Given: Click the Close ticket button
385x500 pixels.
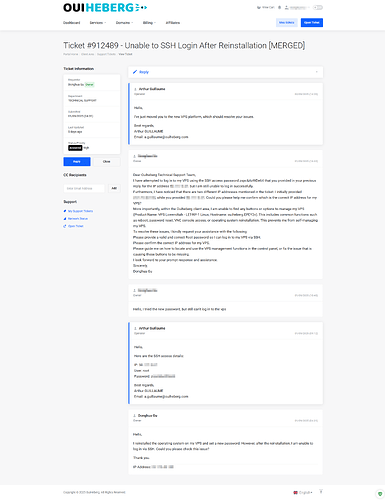Looking at the screenshot, I should point(107,161).
